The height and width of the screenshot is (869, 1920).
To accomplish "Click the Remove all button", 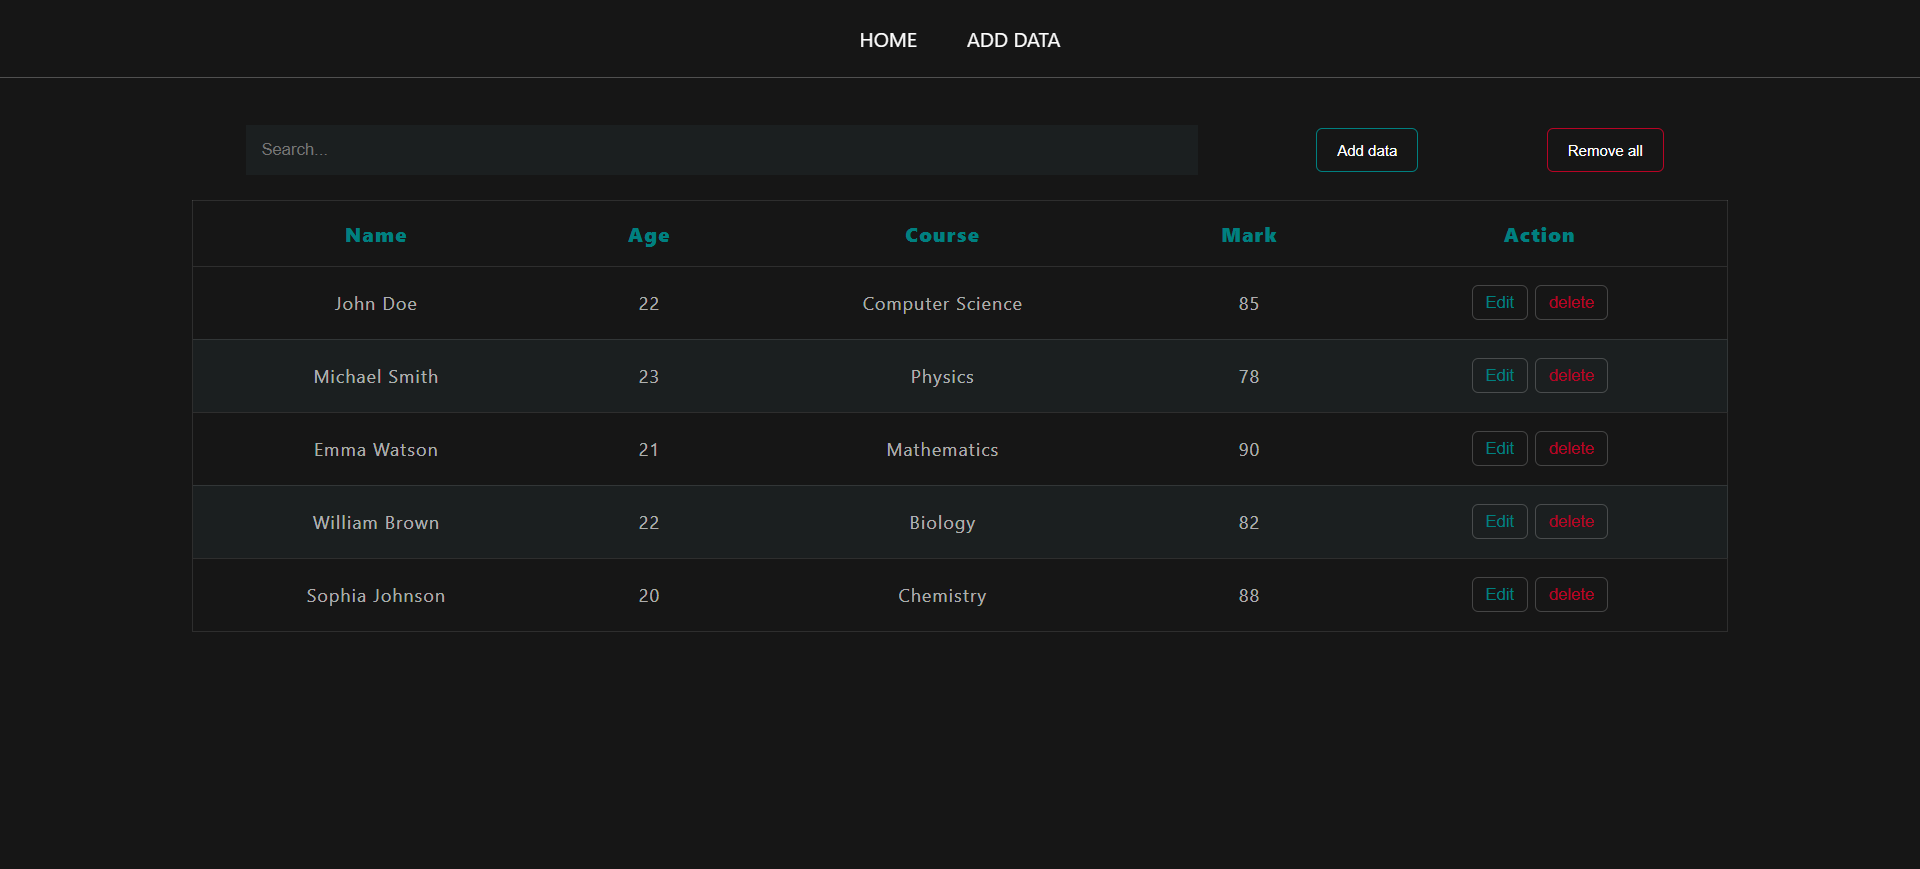I will point(1605,150).
